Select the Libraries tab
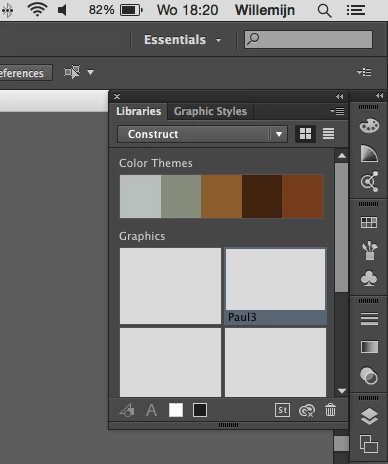The width and height of the screenshot is (388, 464). 138,111
